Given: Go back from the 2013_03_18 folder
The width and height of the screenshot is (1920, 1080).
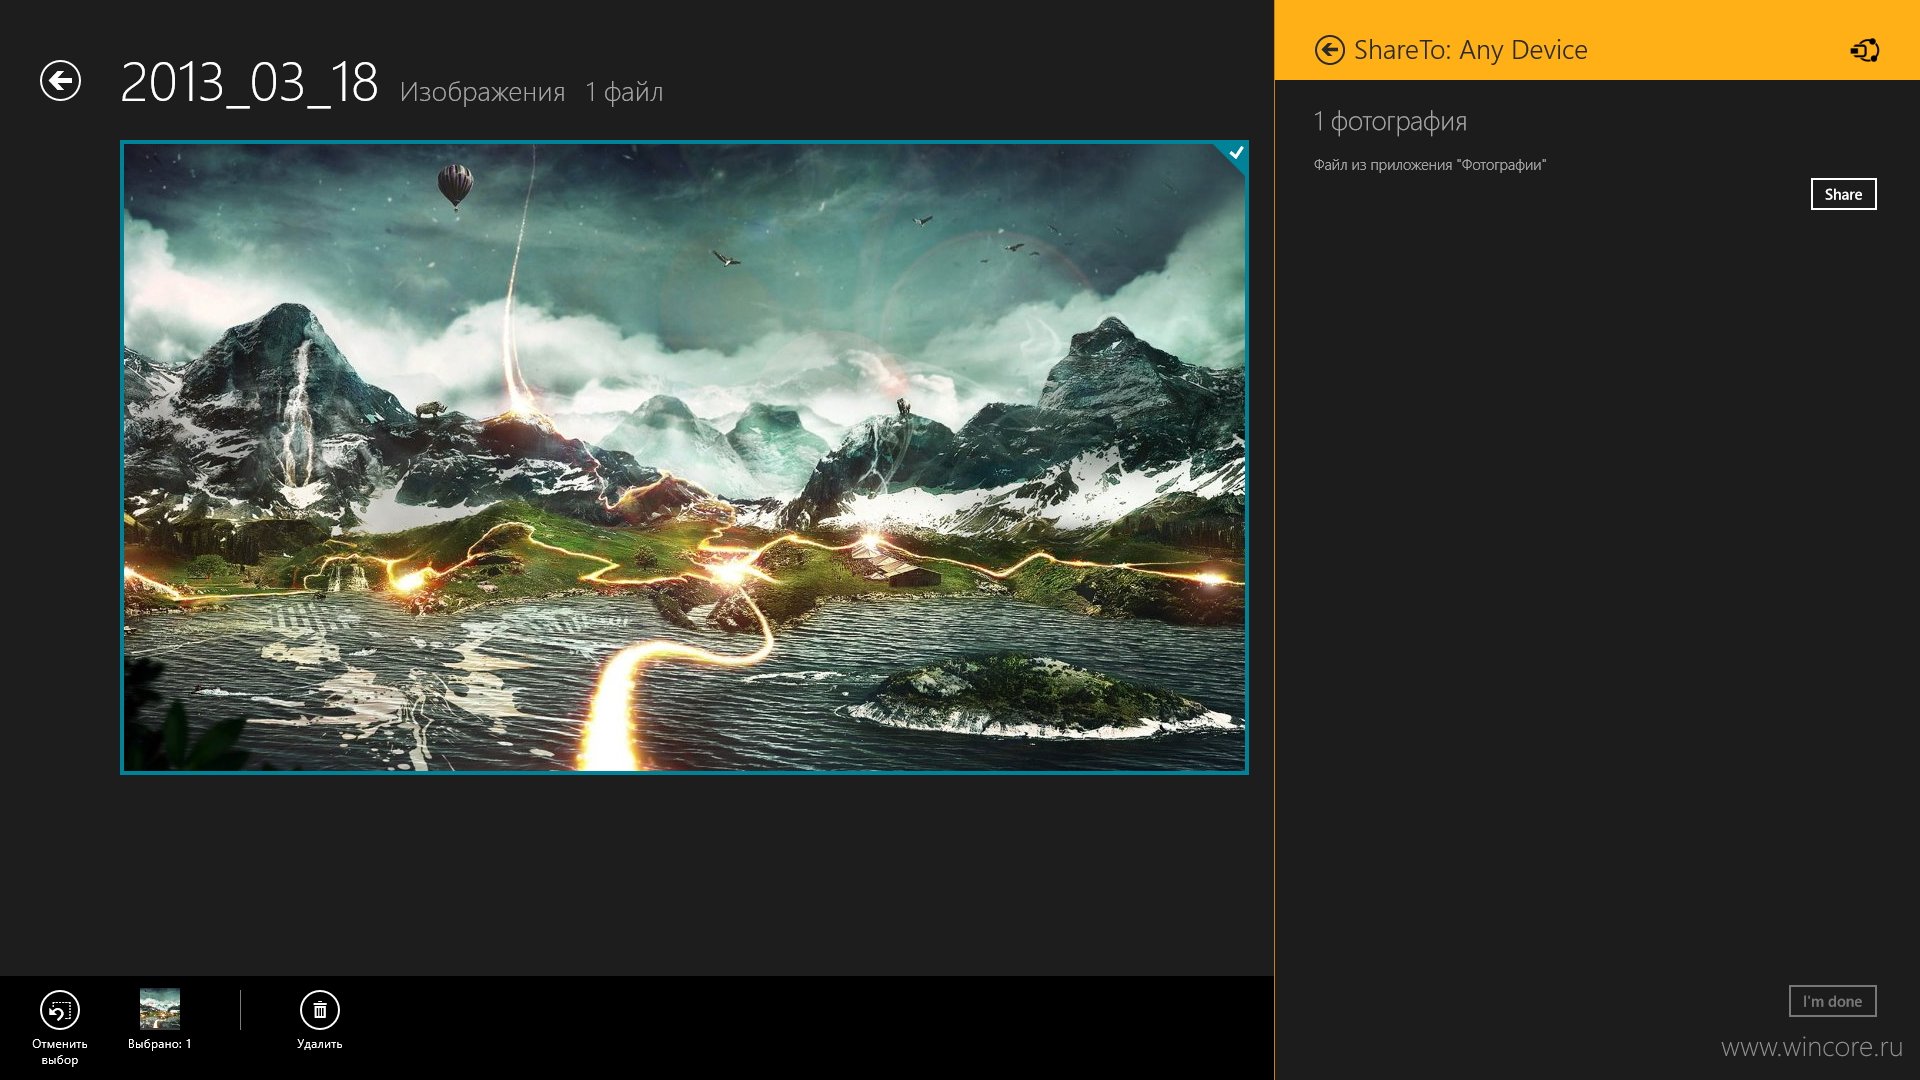Looking at the screenshot, I should click(x=60, y=81).
